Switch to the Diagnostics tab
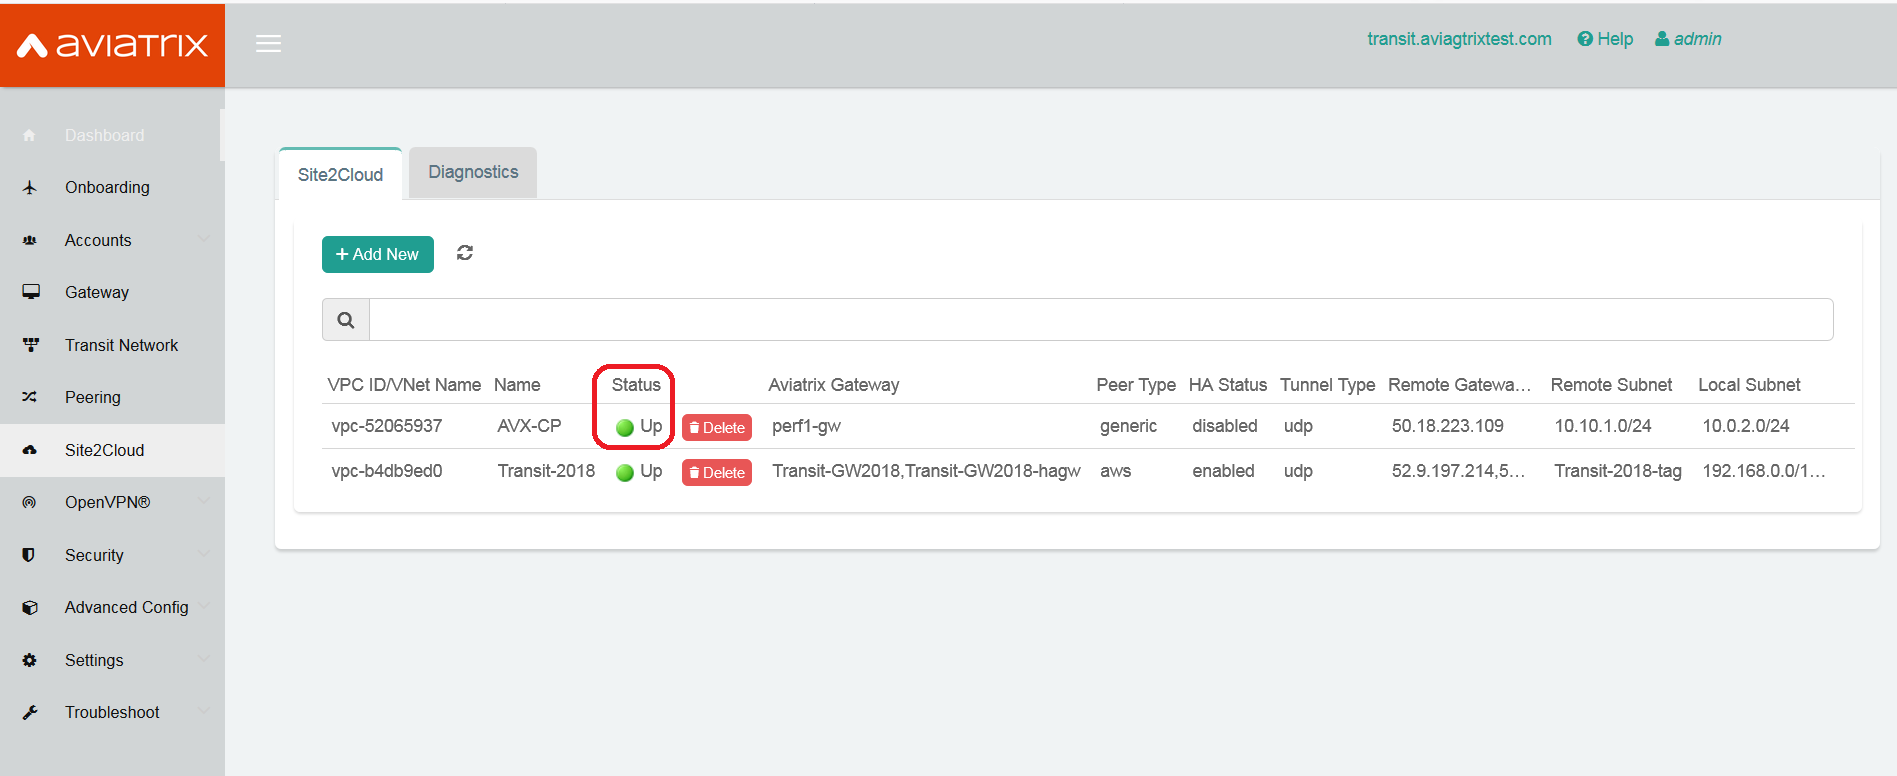 [x=473, y=172]
